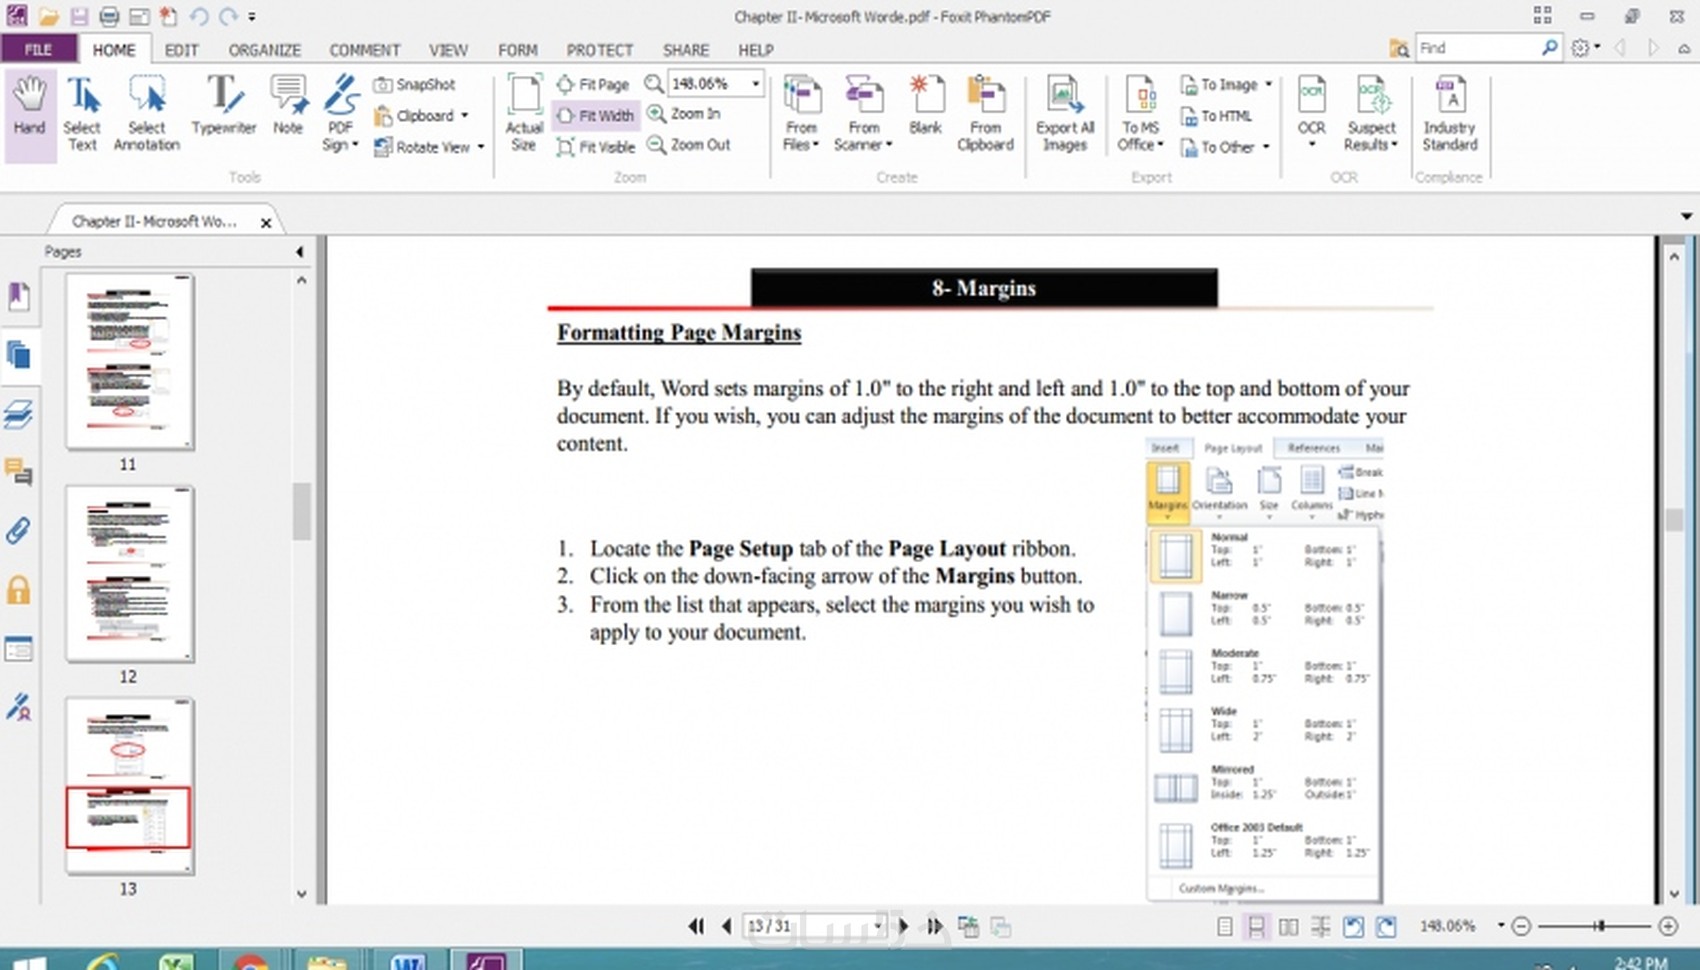1700x970 pixels.
Task: Go to the next page in status bar
Action: (904, 926)
